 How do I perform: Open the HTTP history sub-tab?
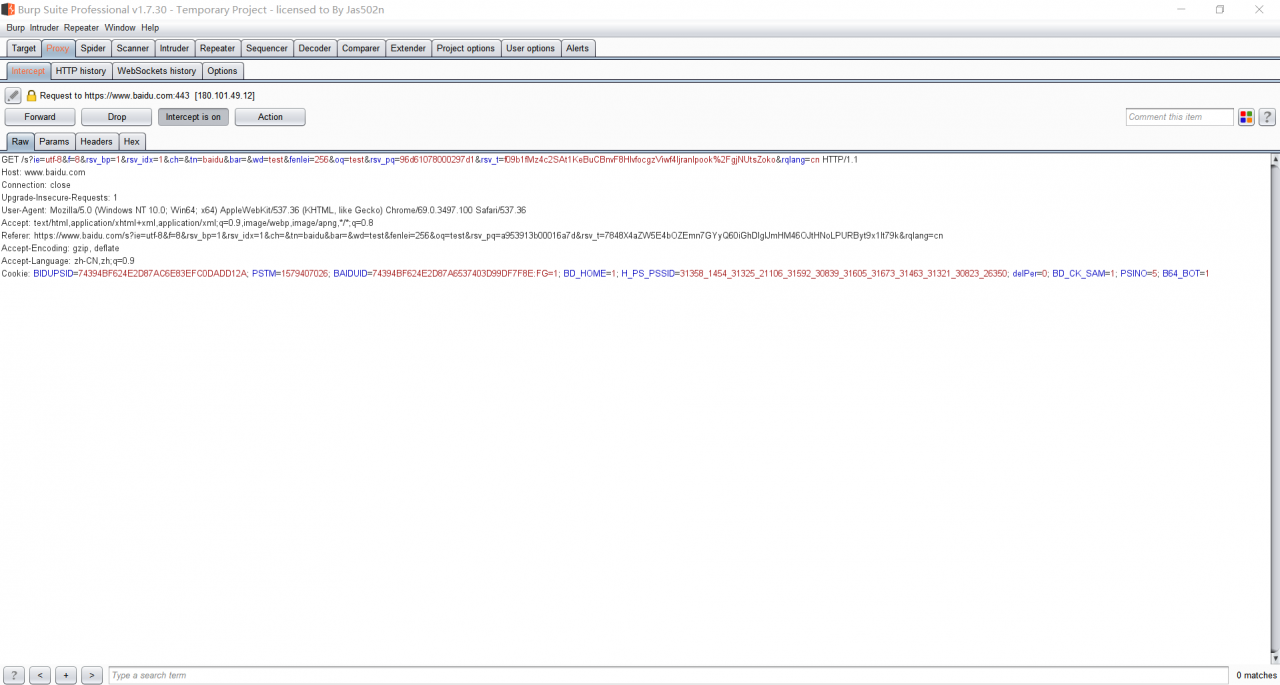81,71
